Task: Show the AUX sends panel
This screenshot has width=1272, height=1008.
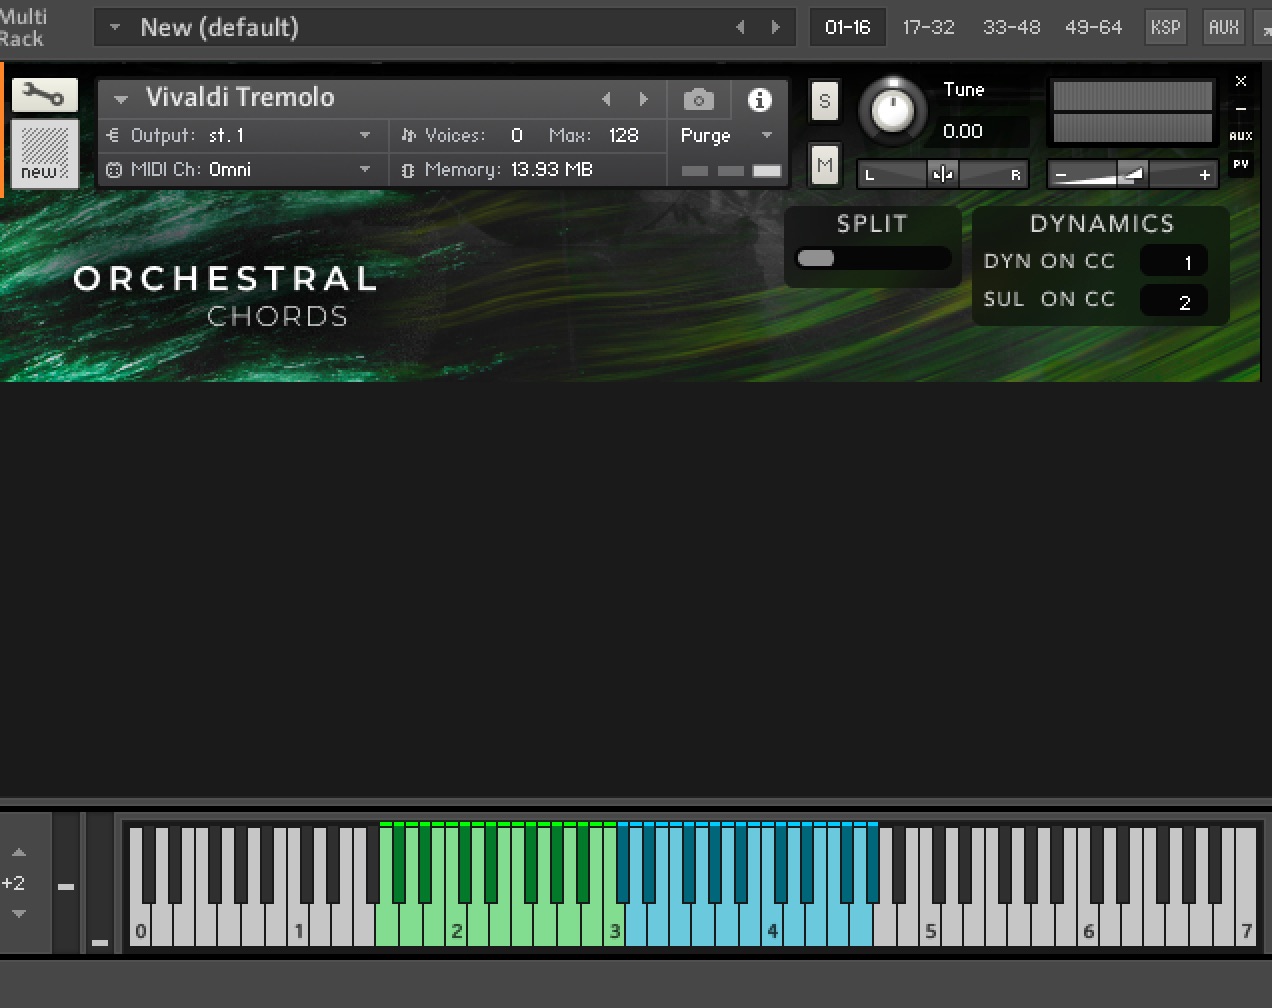Action: pyautogui.click(x=1223, y=28)
